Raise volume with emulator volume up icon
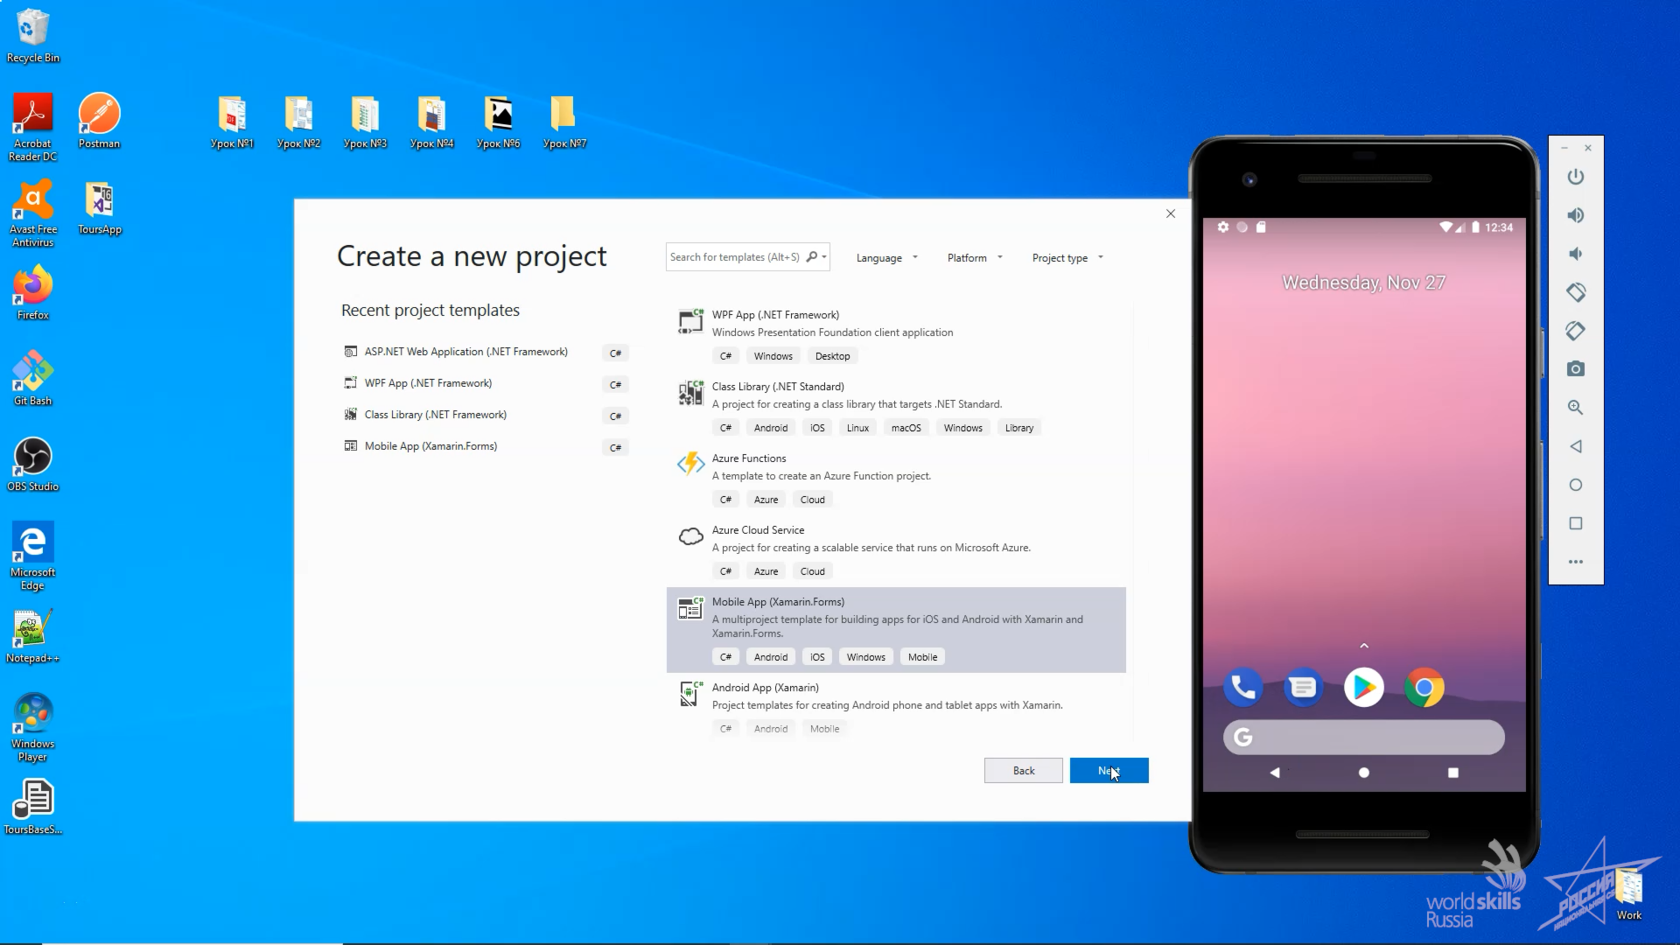The image size is (1680, 945). 1575,215
